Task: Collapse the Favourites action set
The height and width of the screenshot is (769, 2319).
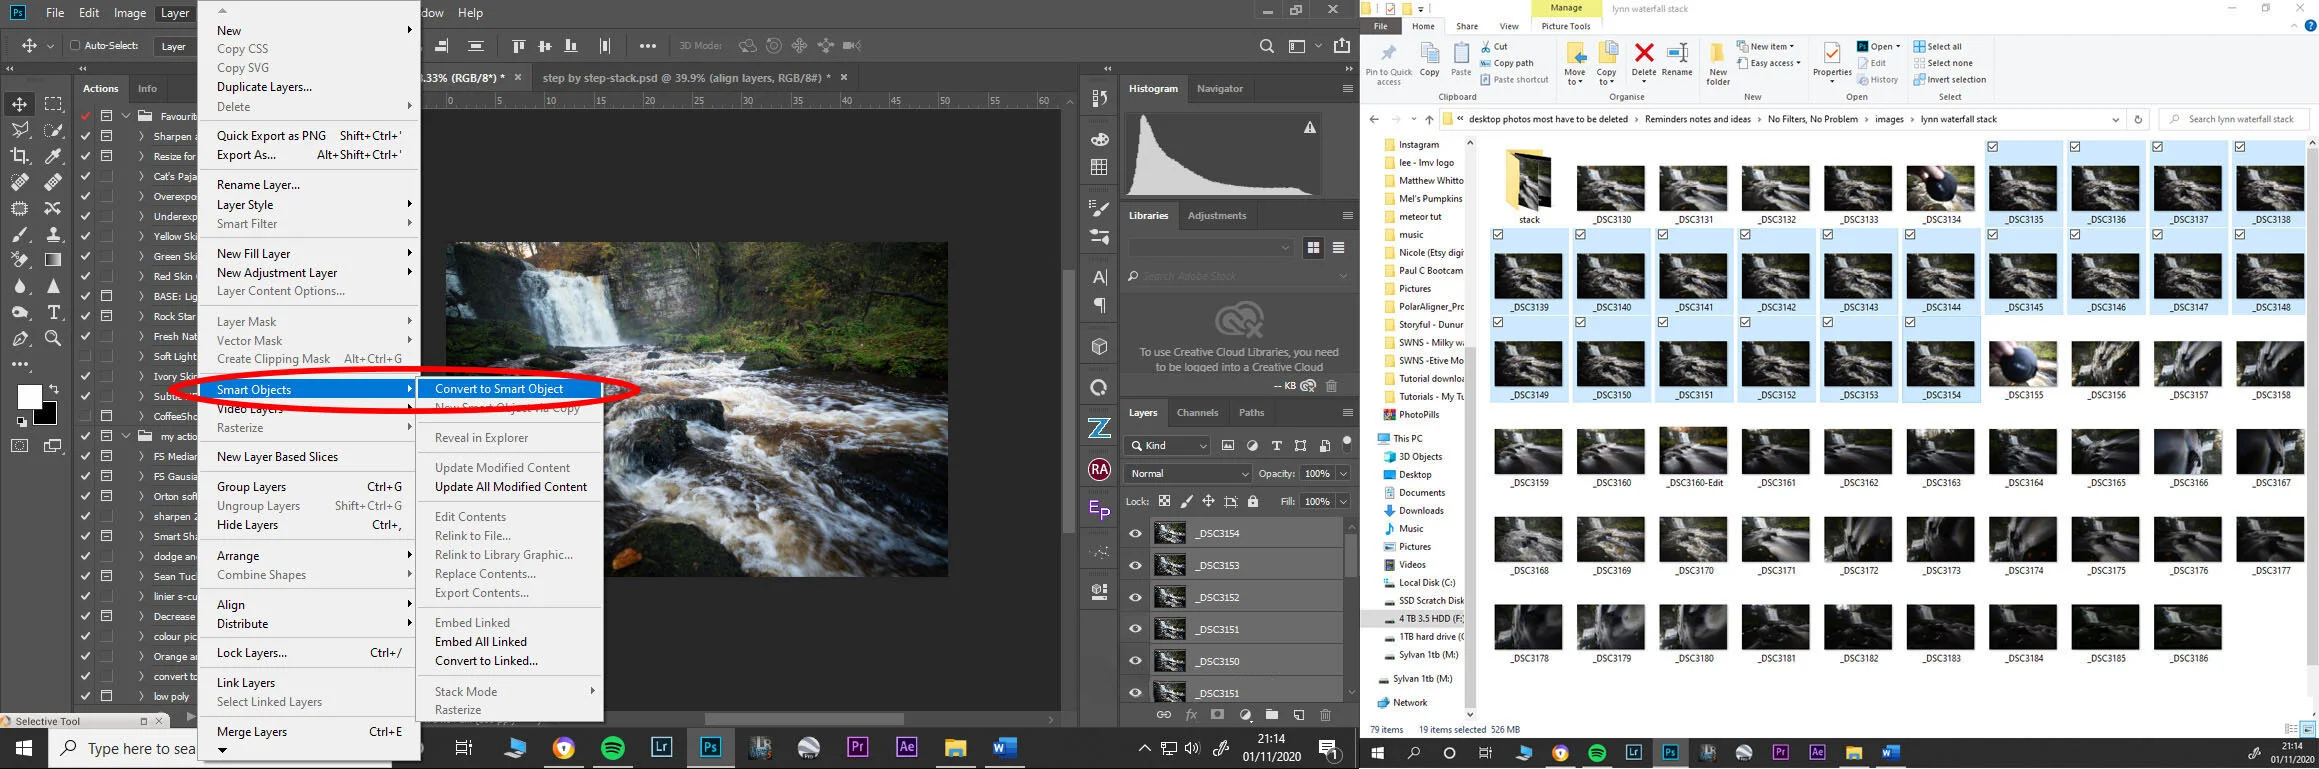Action: coord(126,116)
